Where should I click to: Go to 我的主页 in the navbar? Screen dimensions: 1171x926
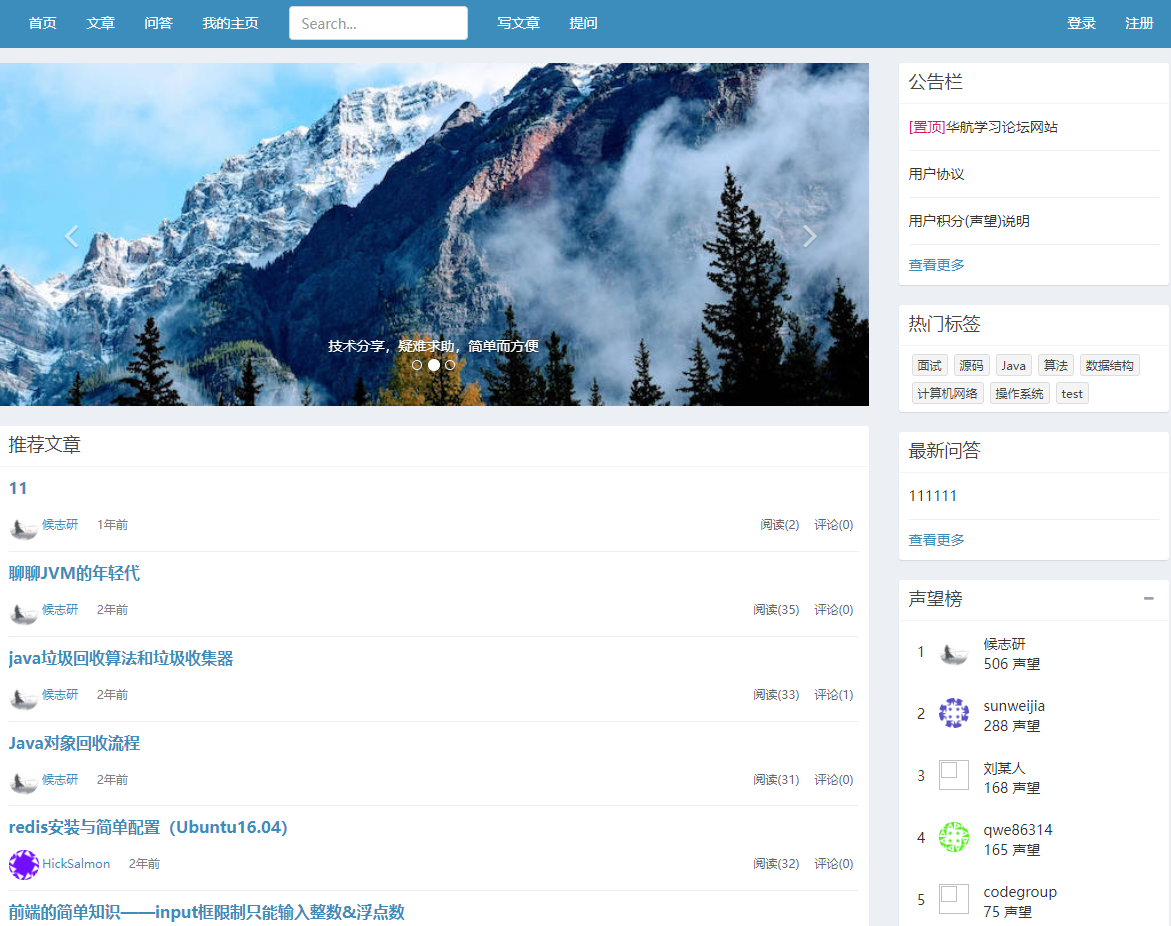pyautogui.click(x=230, y=23)
